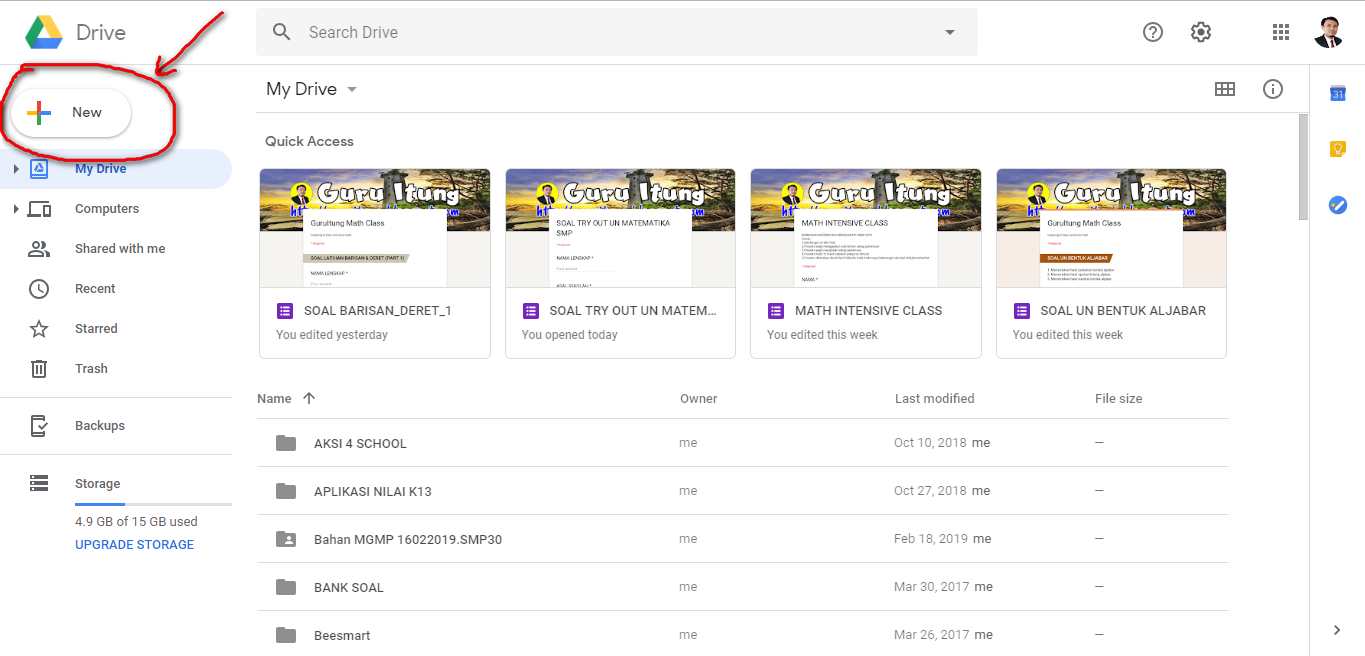Open SOAL TRY OUT UN MATEM thumbnail
This screenshot has height=656, width=1365.
point(620,228)
